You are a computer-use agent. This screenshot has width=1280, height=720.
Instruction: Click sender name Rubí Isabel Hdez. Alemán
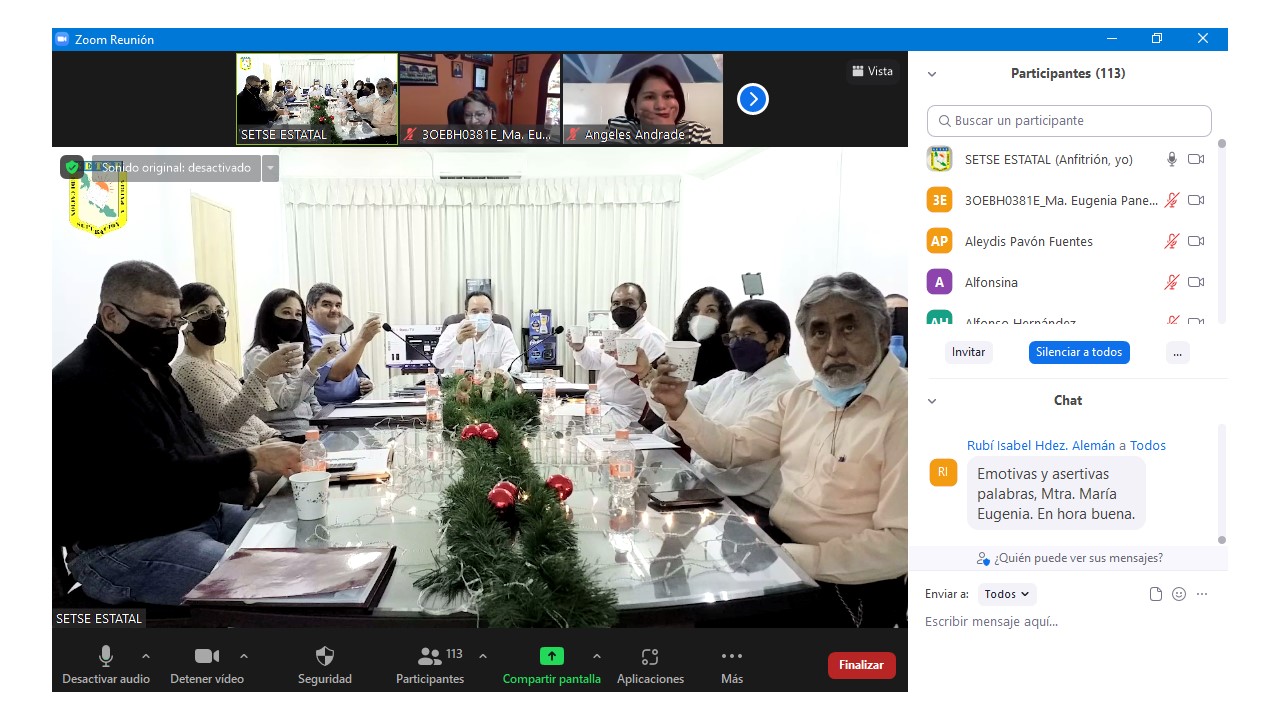click(x=1041, y=446)
